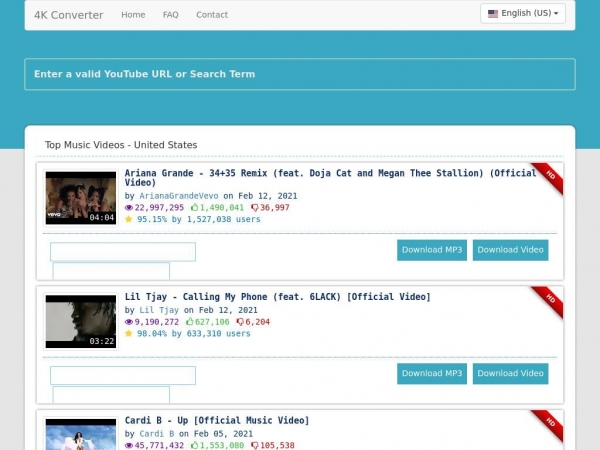Click the star rating icon beside 98.04%

tap(129, 333)
